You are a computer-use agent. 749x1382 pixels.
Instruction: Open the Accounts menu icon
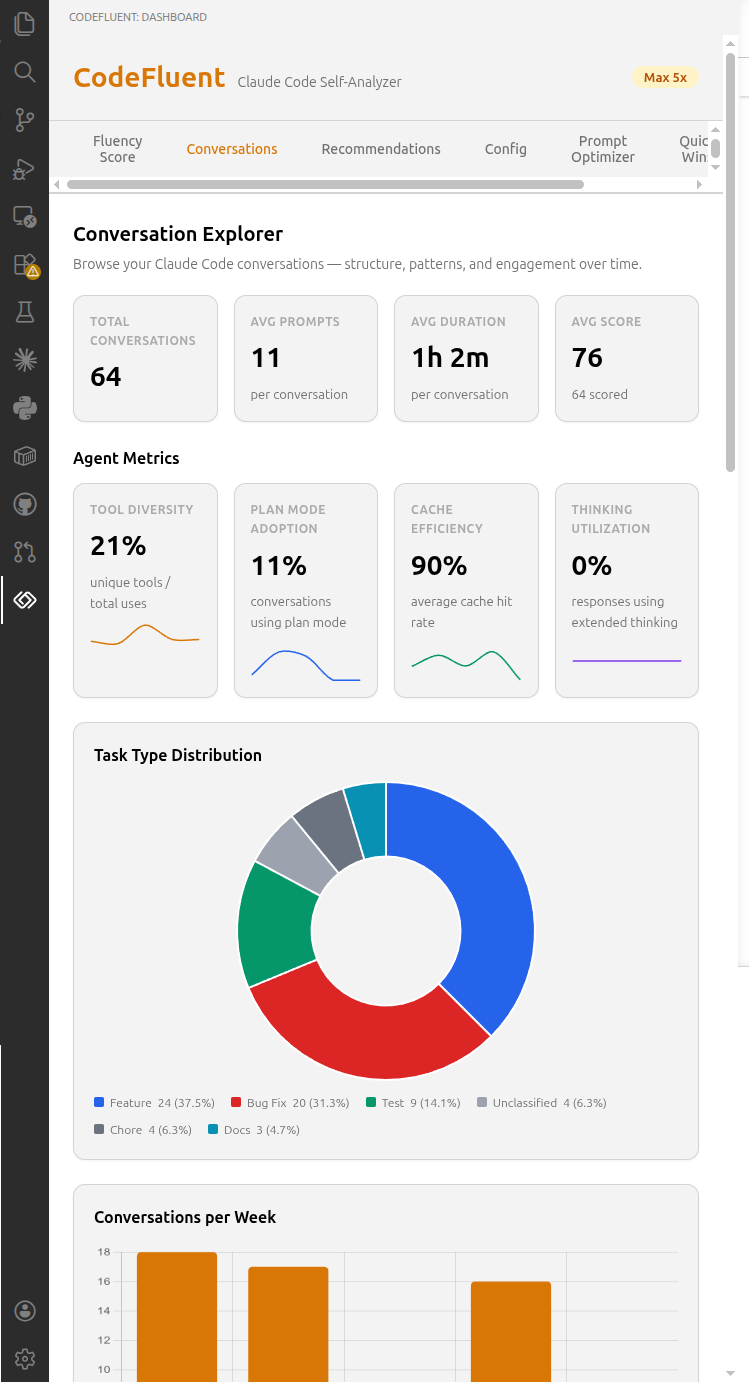24,1311
